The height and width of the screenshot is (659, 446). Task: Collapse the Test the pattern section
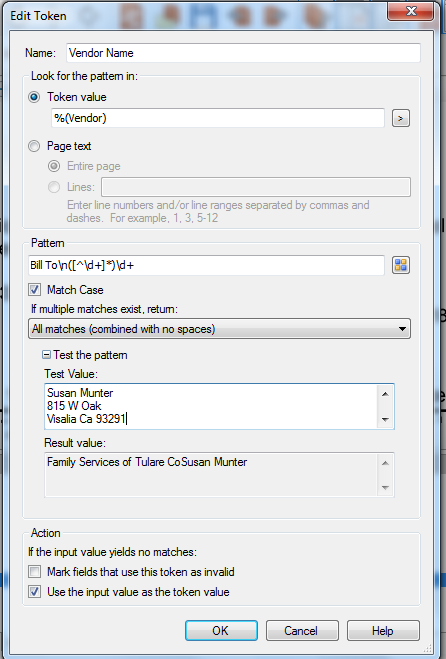coord(47,355)
